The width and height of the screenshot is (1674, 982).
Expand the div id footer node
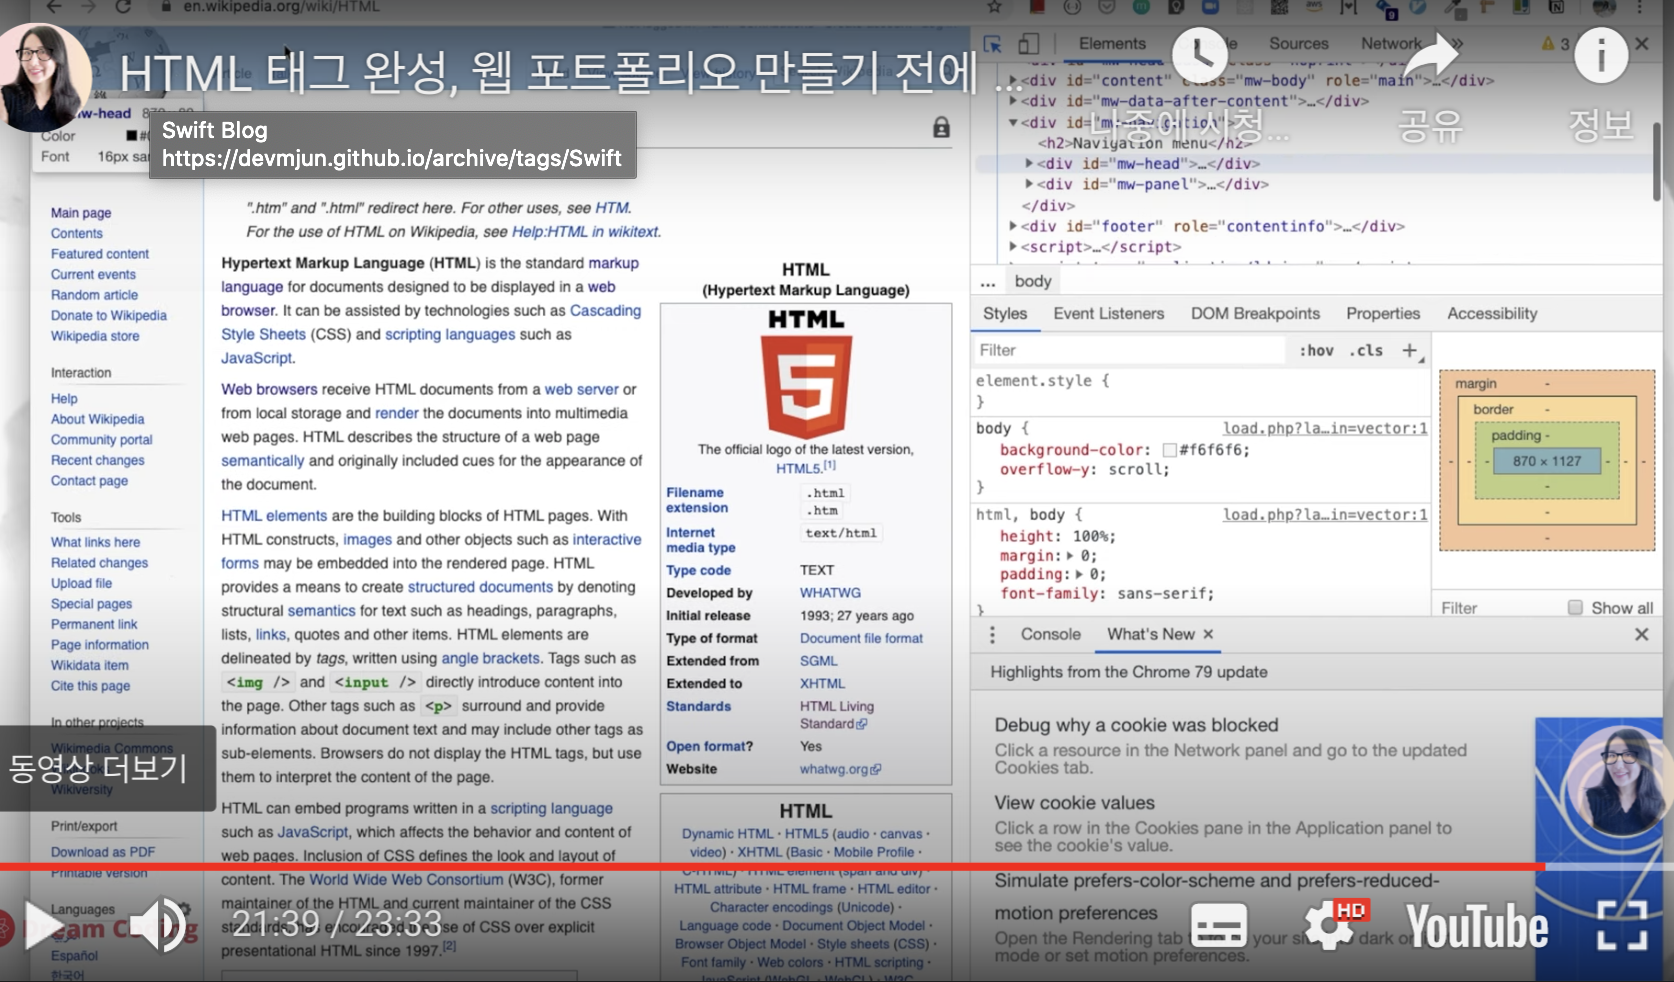click(1013, 226)
